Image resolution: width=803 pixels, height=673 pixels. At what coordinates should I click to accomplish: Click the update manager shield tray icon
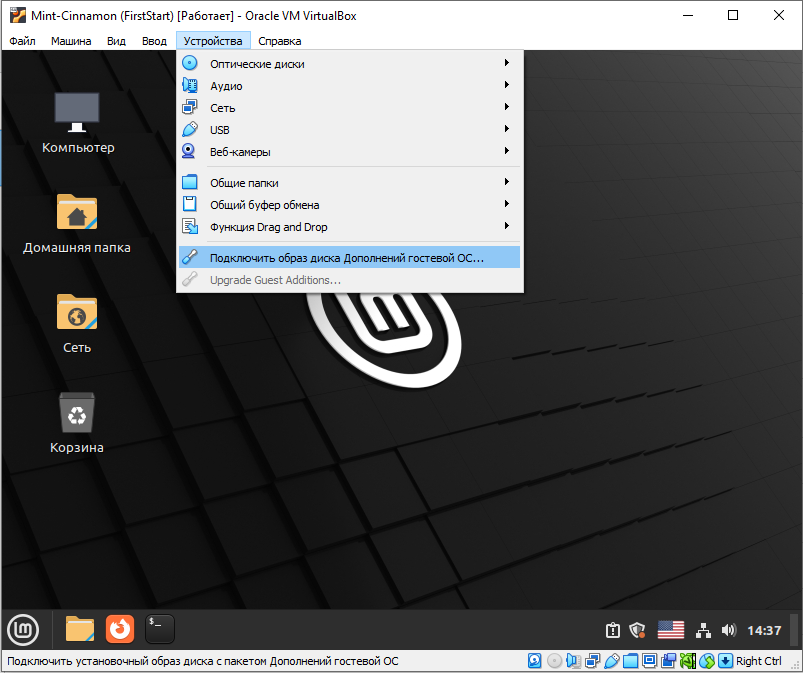[638, 630]
